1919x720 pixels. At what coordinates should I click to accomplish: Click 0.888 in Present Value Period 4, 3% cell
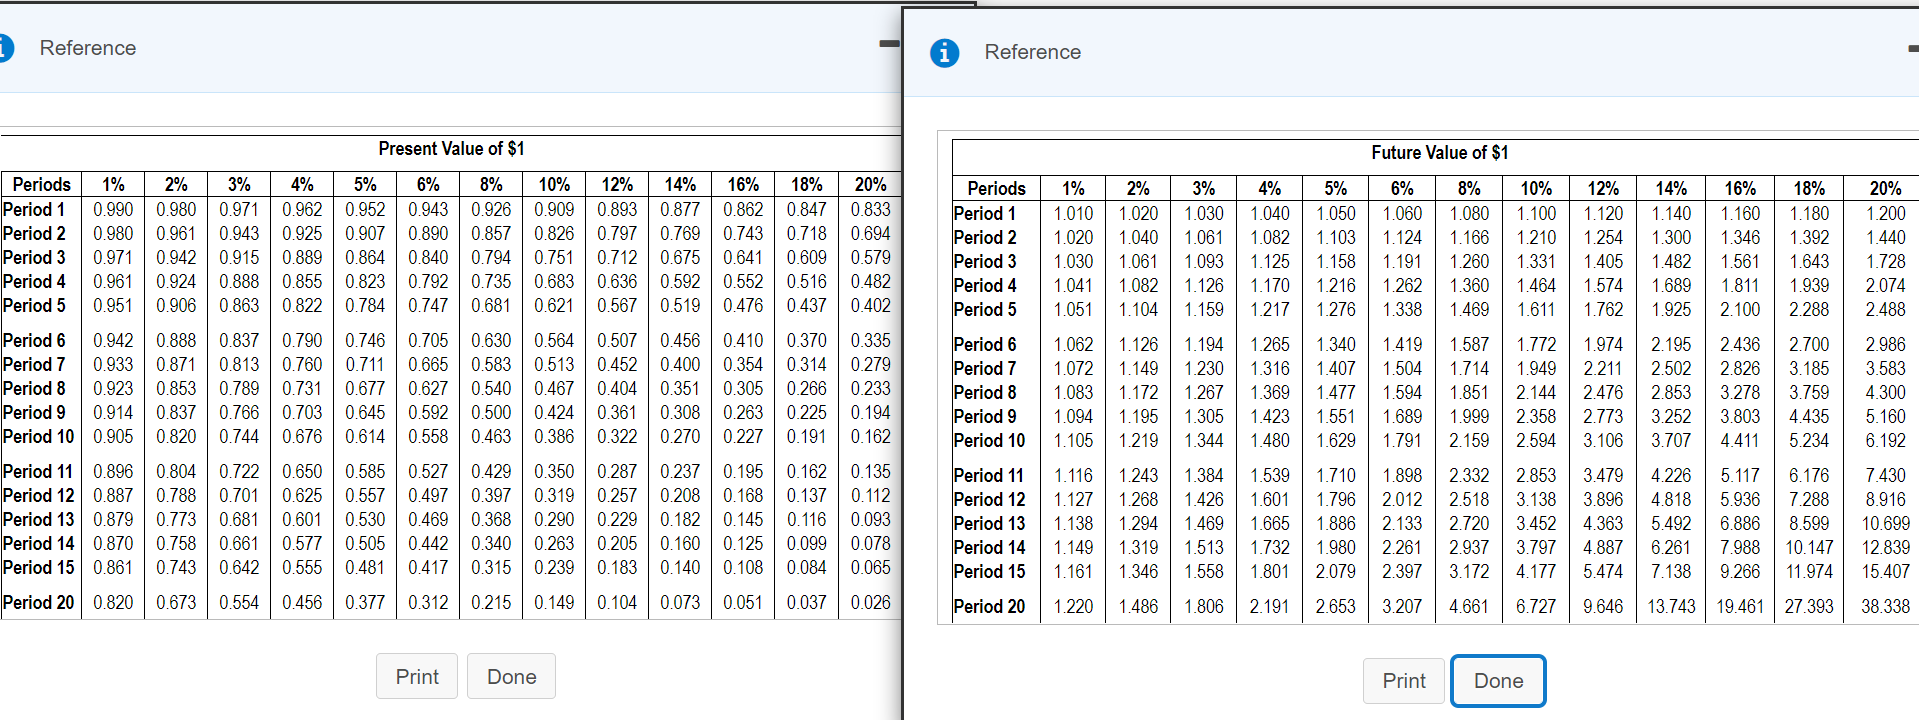239,281
